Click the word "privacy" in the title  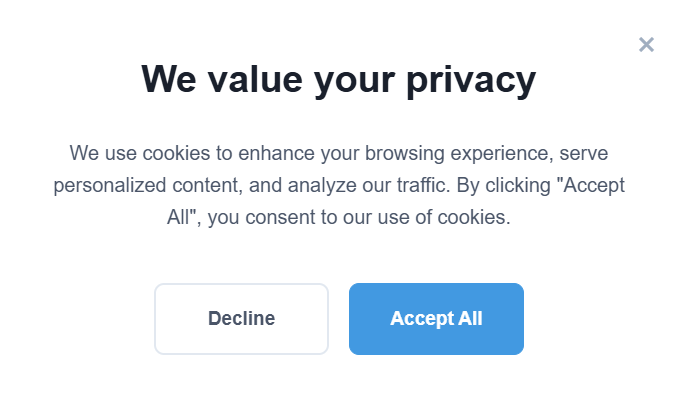[x=471, y=81]
